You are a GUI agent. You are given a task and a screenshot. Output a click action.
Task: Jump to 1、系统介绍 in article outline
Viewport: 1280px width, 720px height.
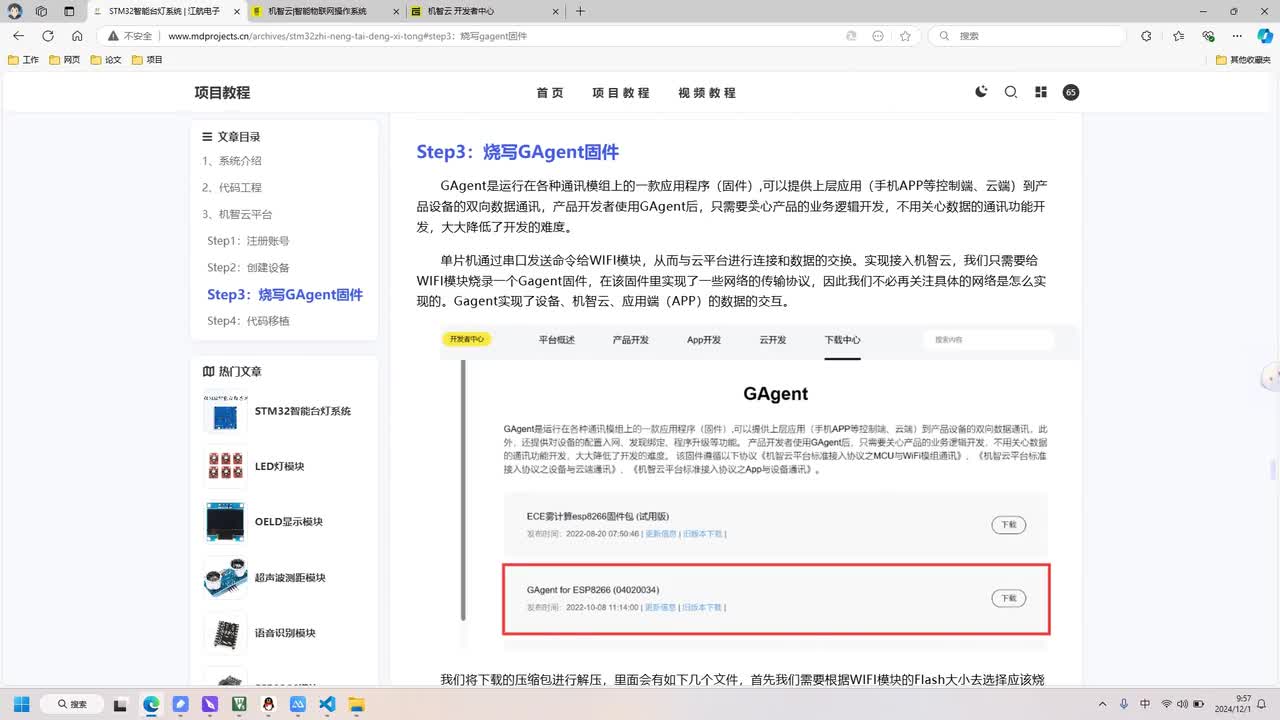click(x=231, y=161)
